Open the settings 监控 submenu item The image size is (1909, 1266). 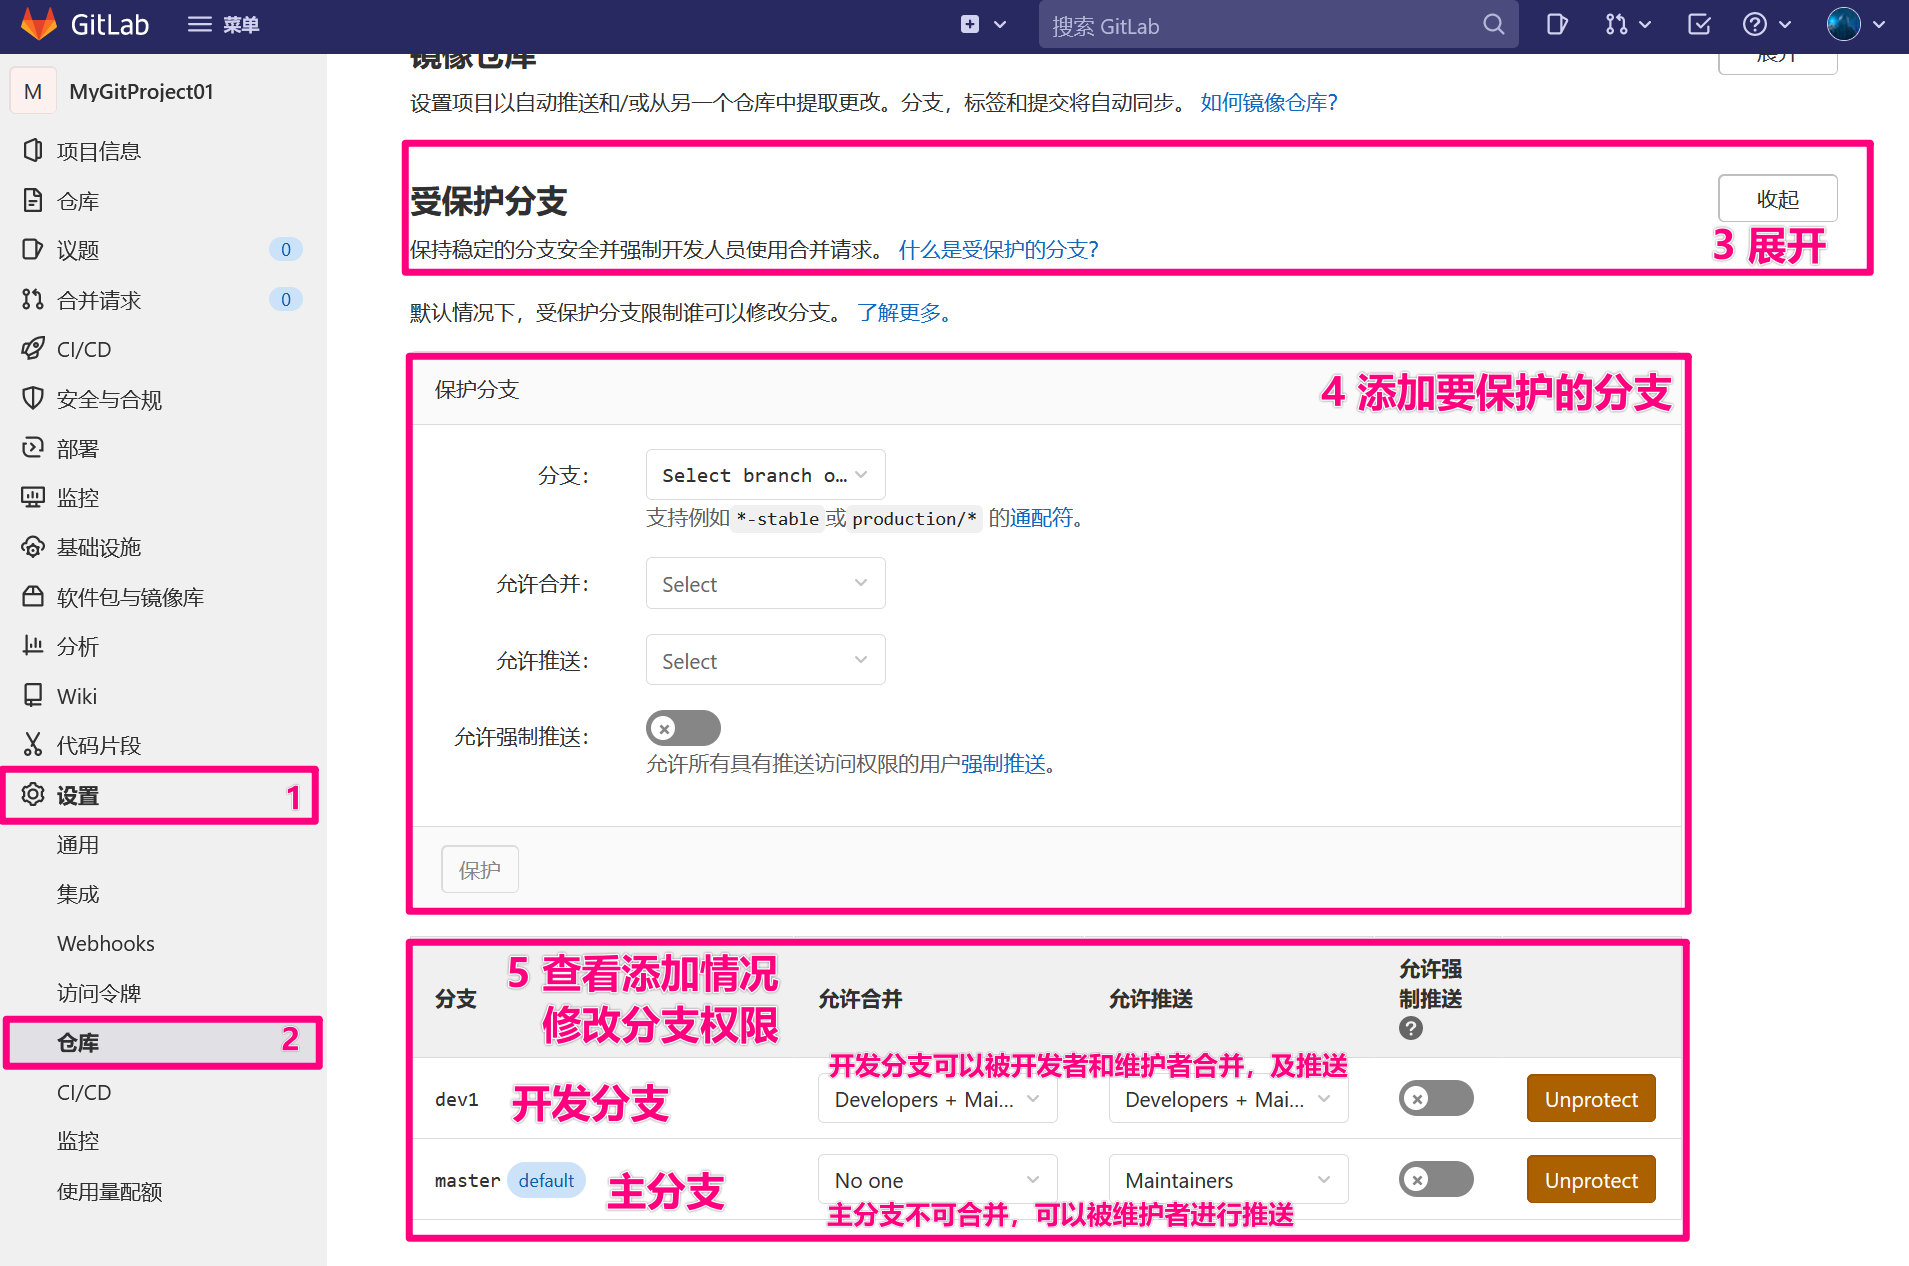click(x=78, y=1141)
